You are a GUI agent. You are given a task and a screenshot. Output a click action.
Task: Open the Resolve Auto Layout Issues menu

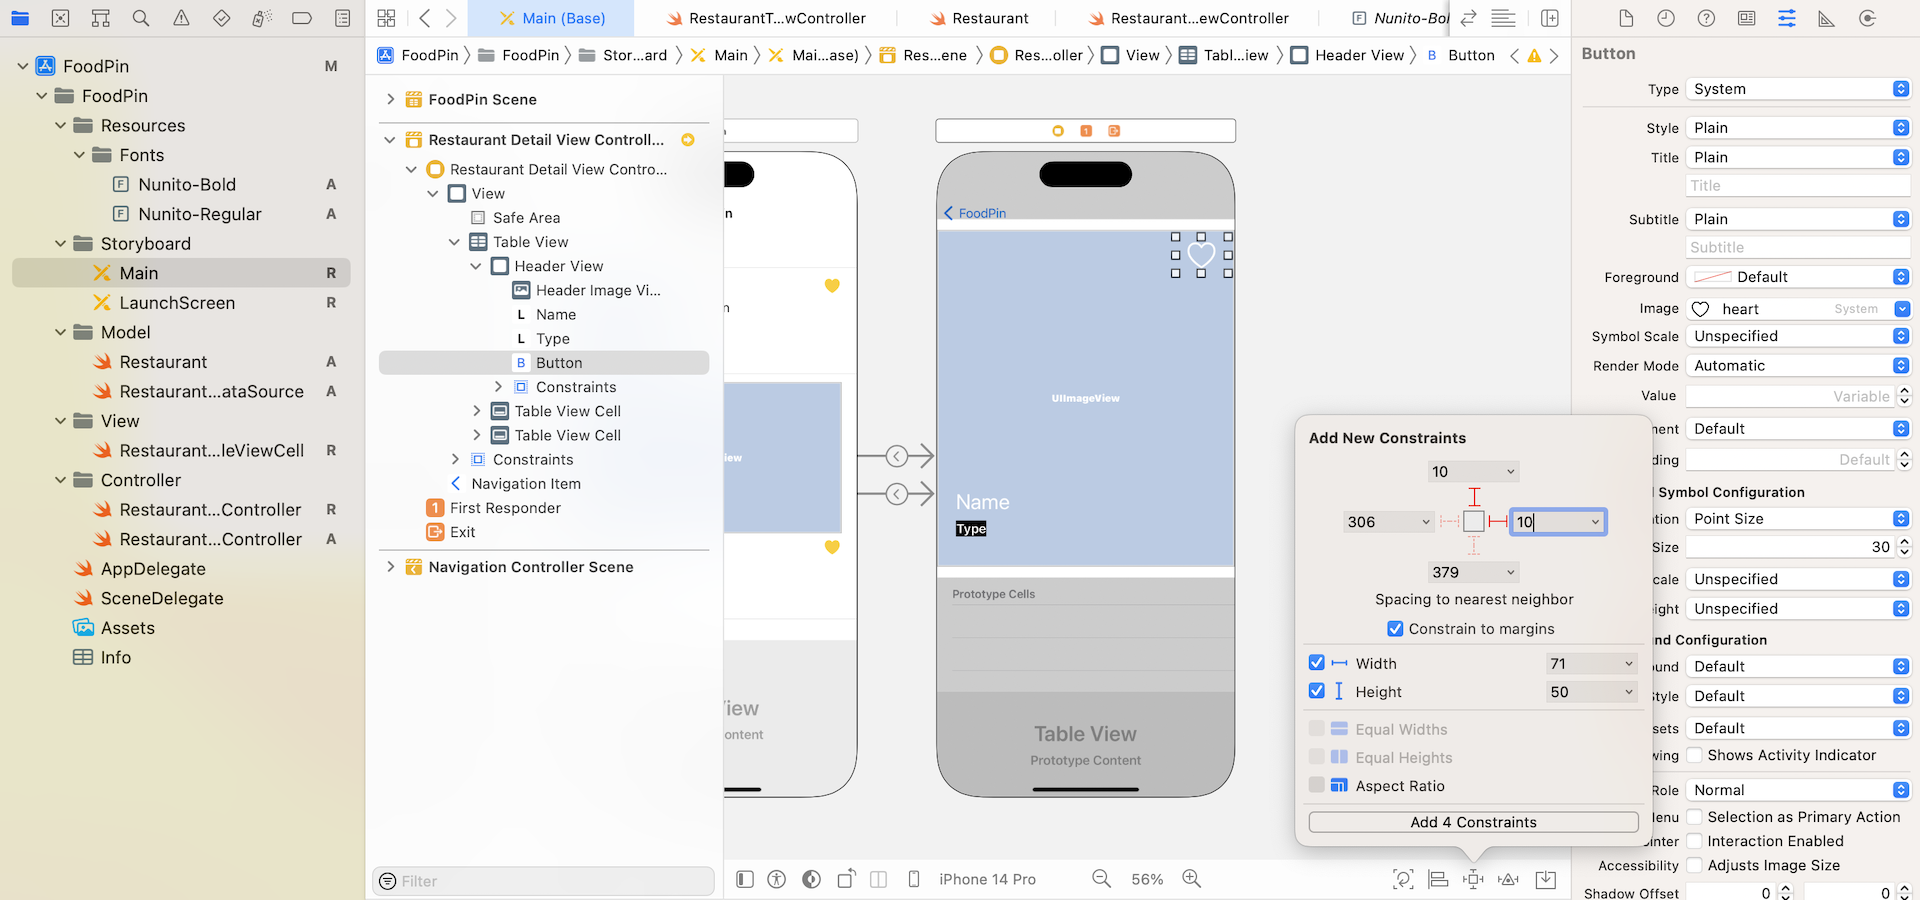[1509, 880]
